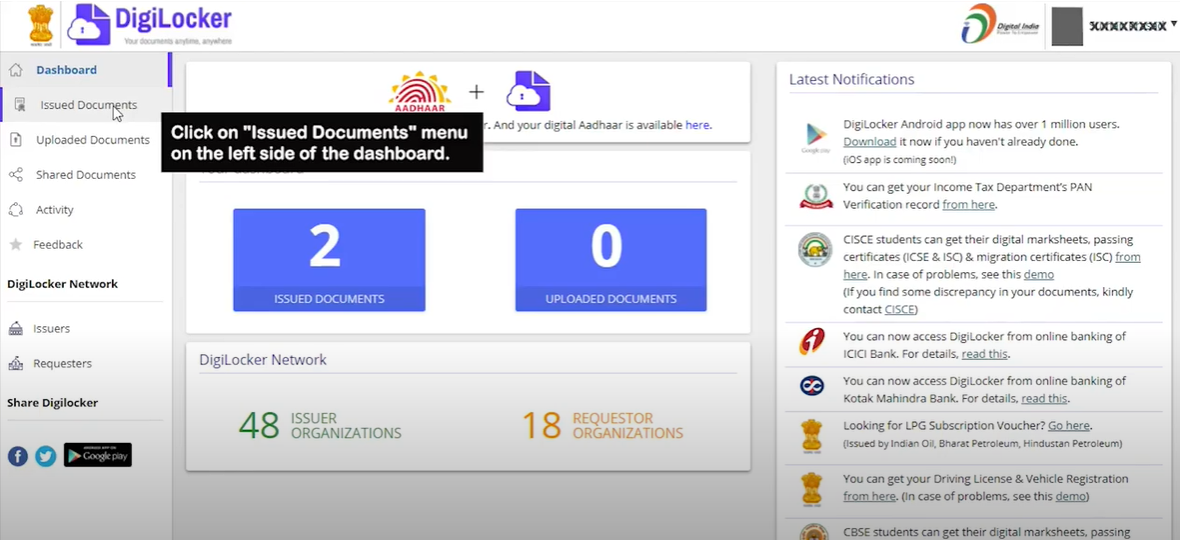
Task: Click emblem beside Driving License notice
Action: pyautogui.click(x=812, y=489)
